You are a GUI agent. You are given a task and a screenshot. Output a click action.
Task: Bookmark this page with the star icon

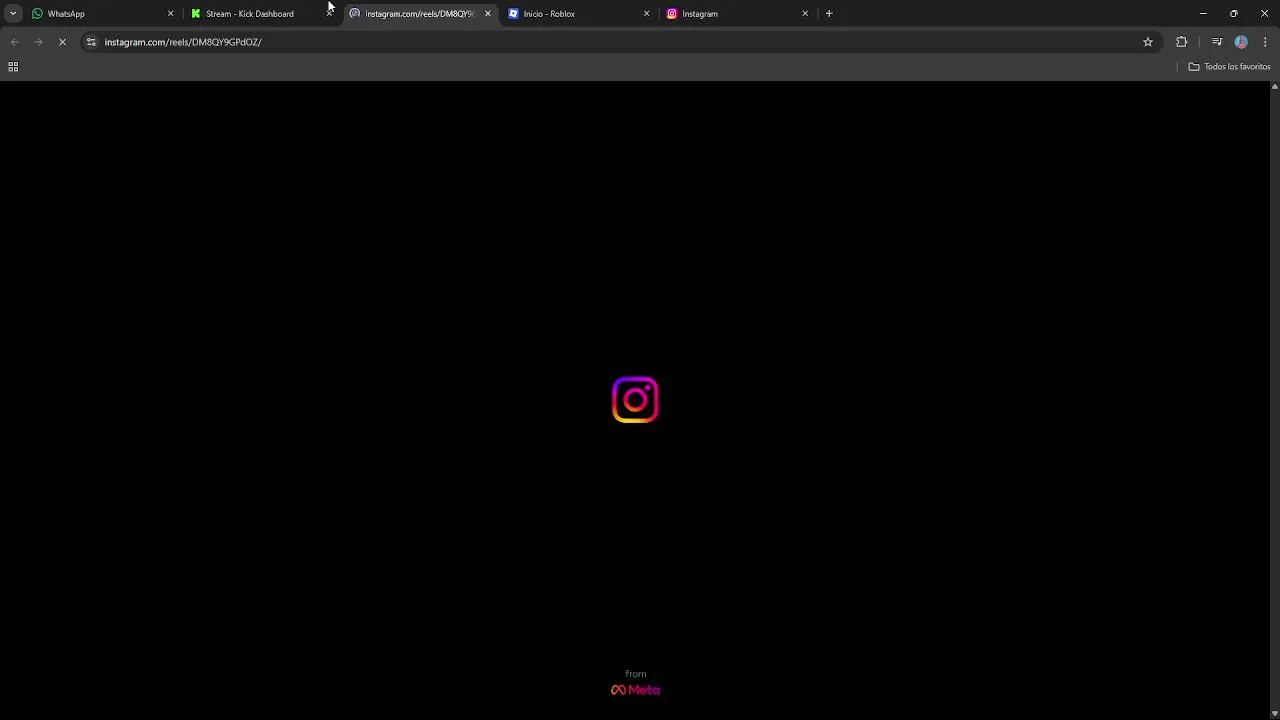[1148, 42]
